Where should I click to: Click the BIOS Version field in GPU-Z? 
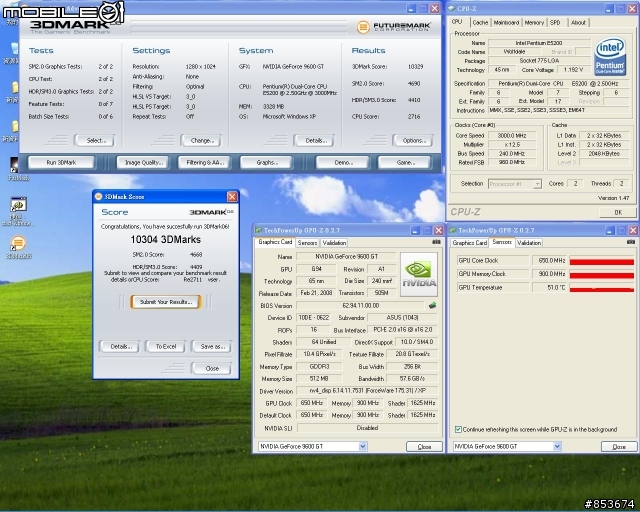[360, 305]
